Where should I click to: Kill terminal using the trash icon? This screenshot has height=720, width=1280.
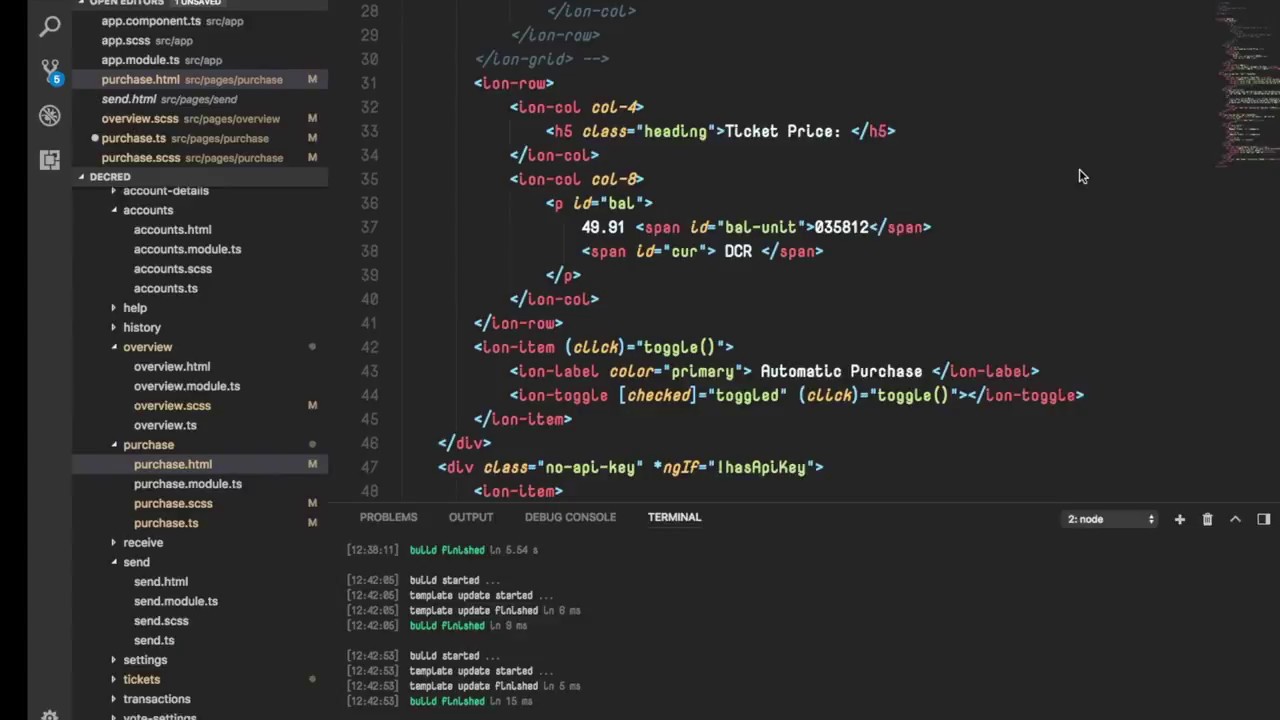(x=1207, y=519)
